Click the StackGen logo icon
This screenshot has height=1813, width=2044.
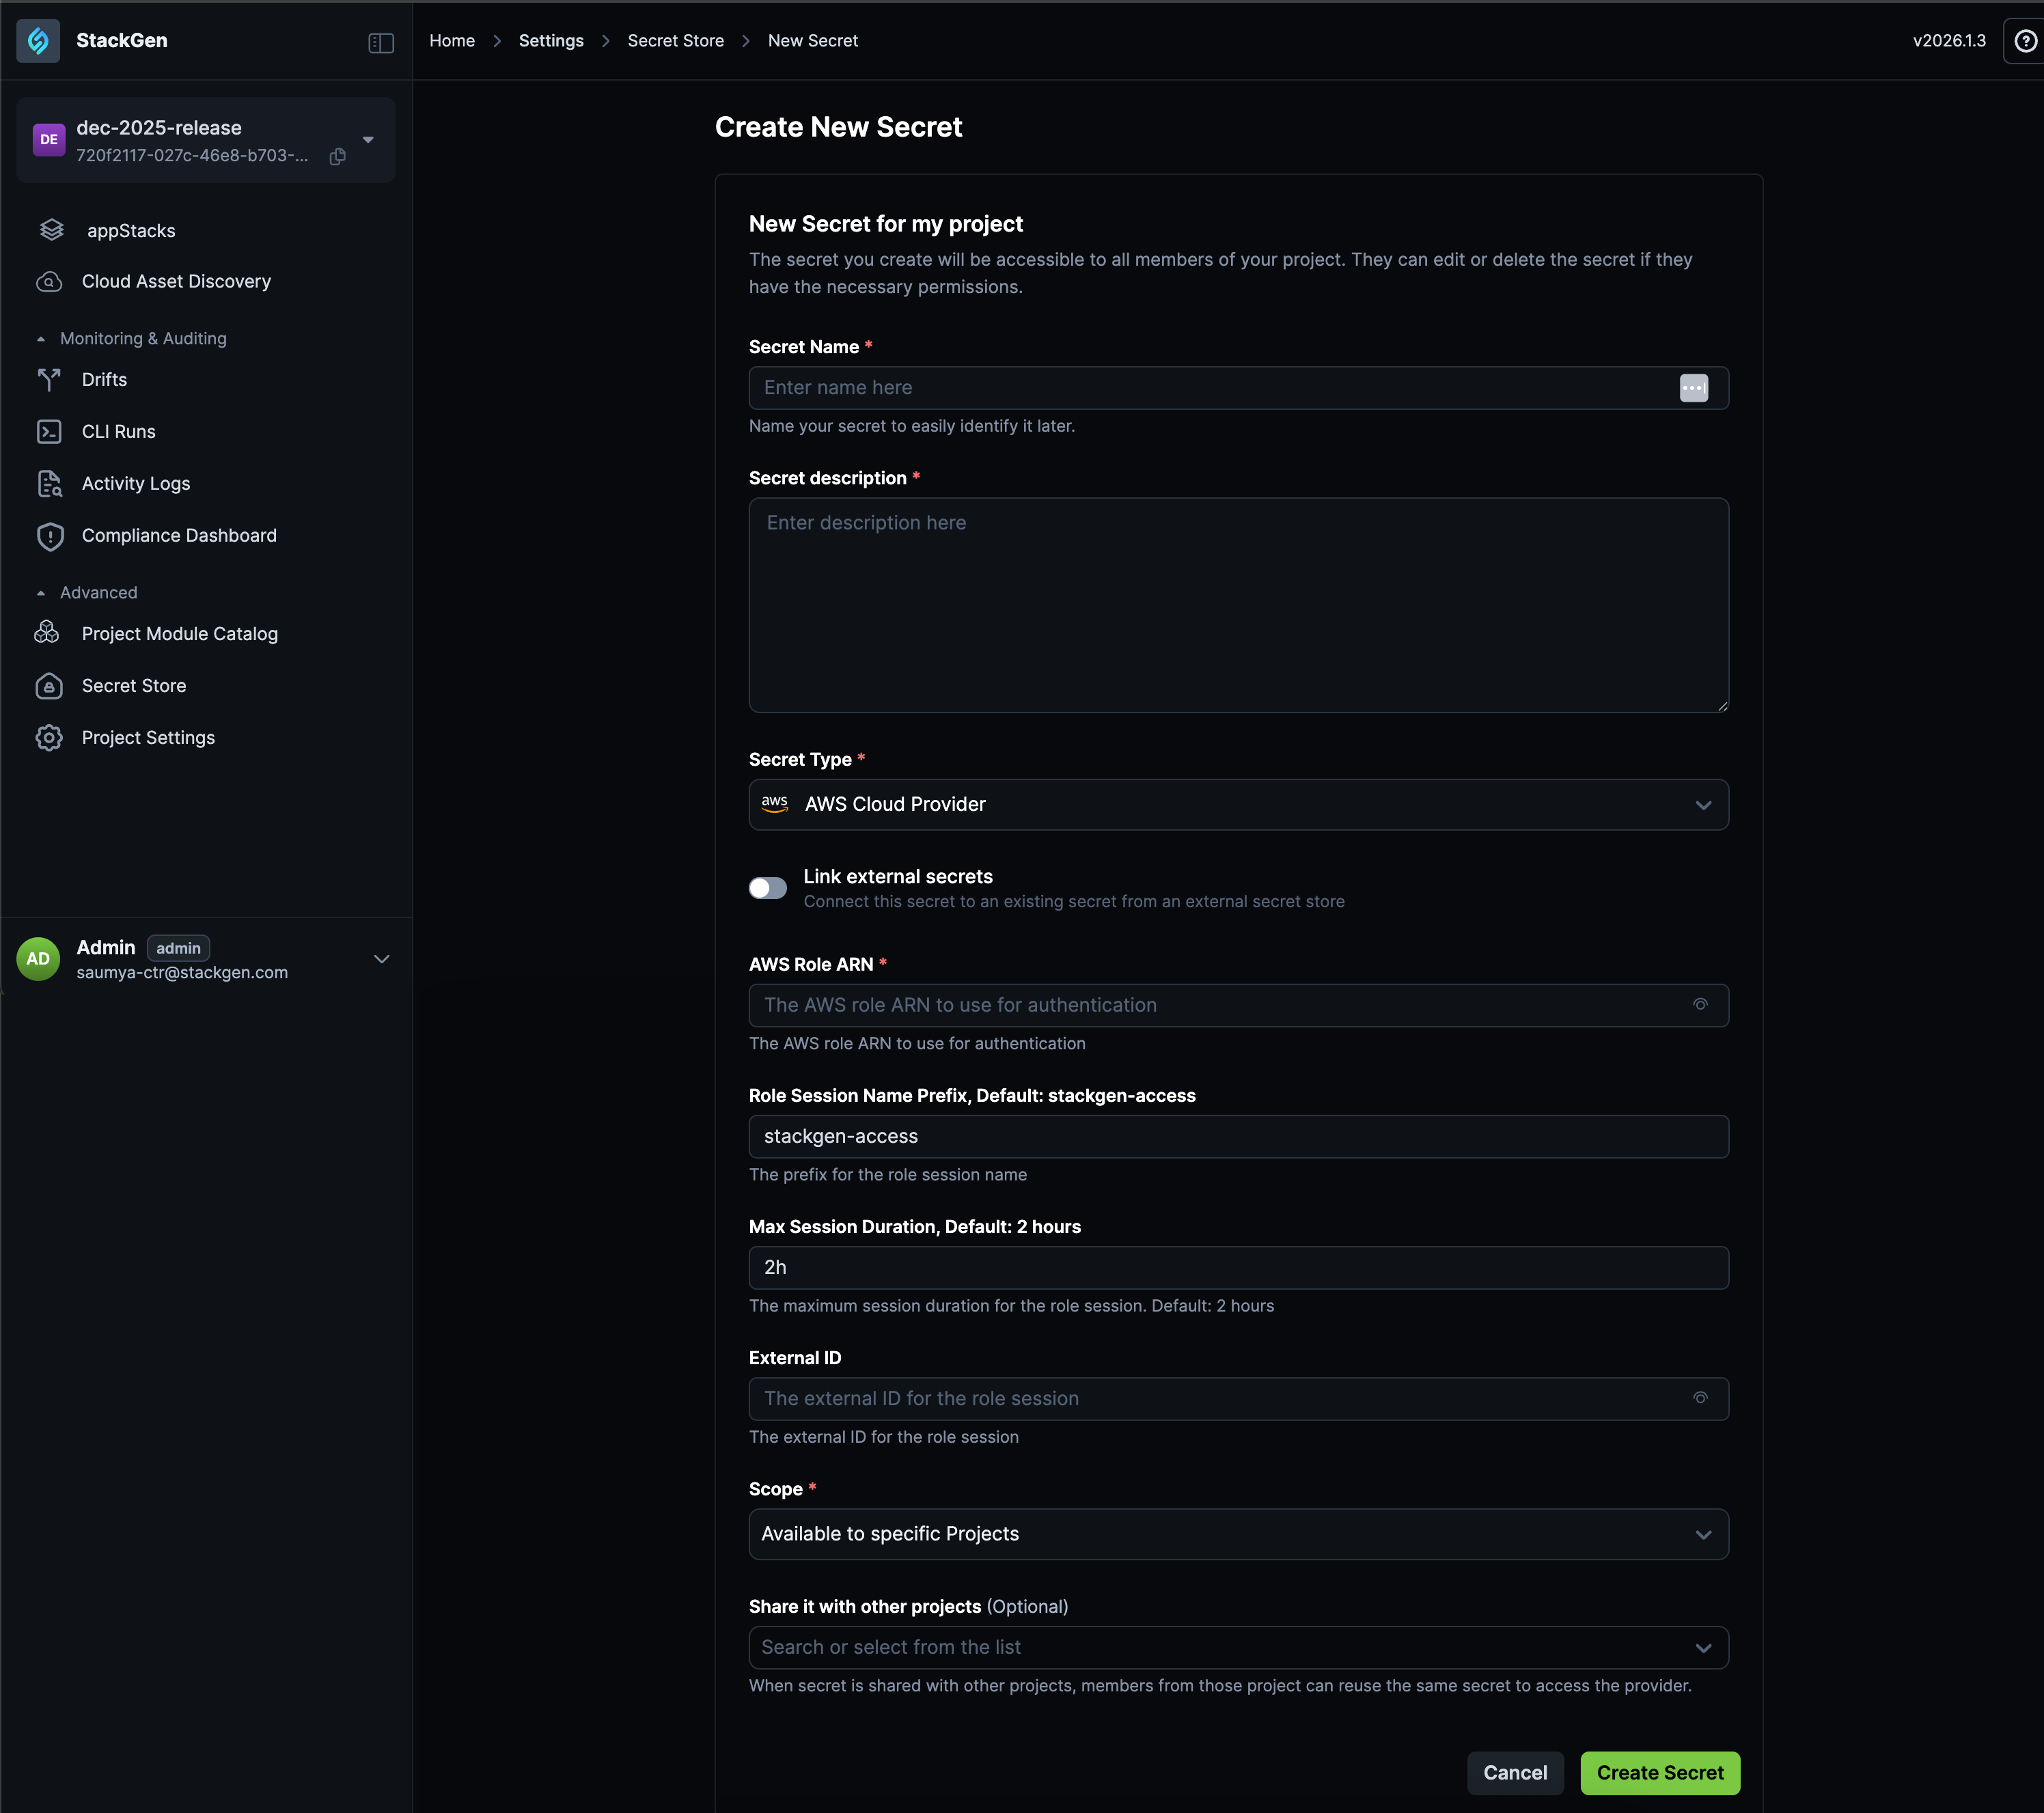(38, 41)
